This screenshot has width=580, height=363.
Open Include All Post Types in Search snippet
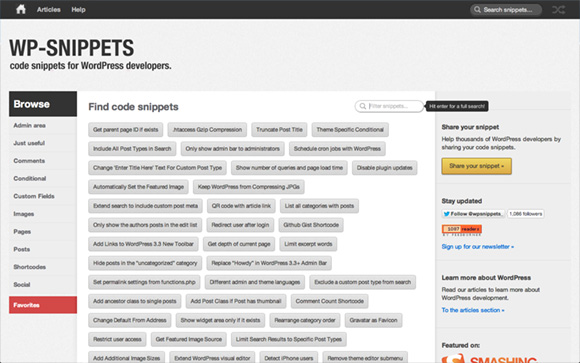point(132,149)
